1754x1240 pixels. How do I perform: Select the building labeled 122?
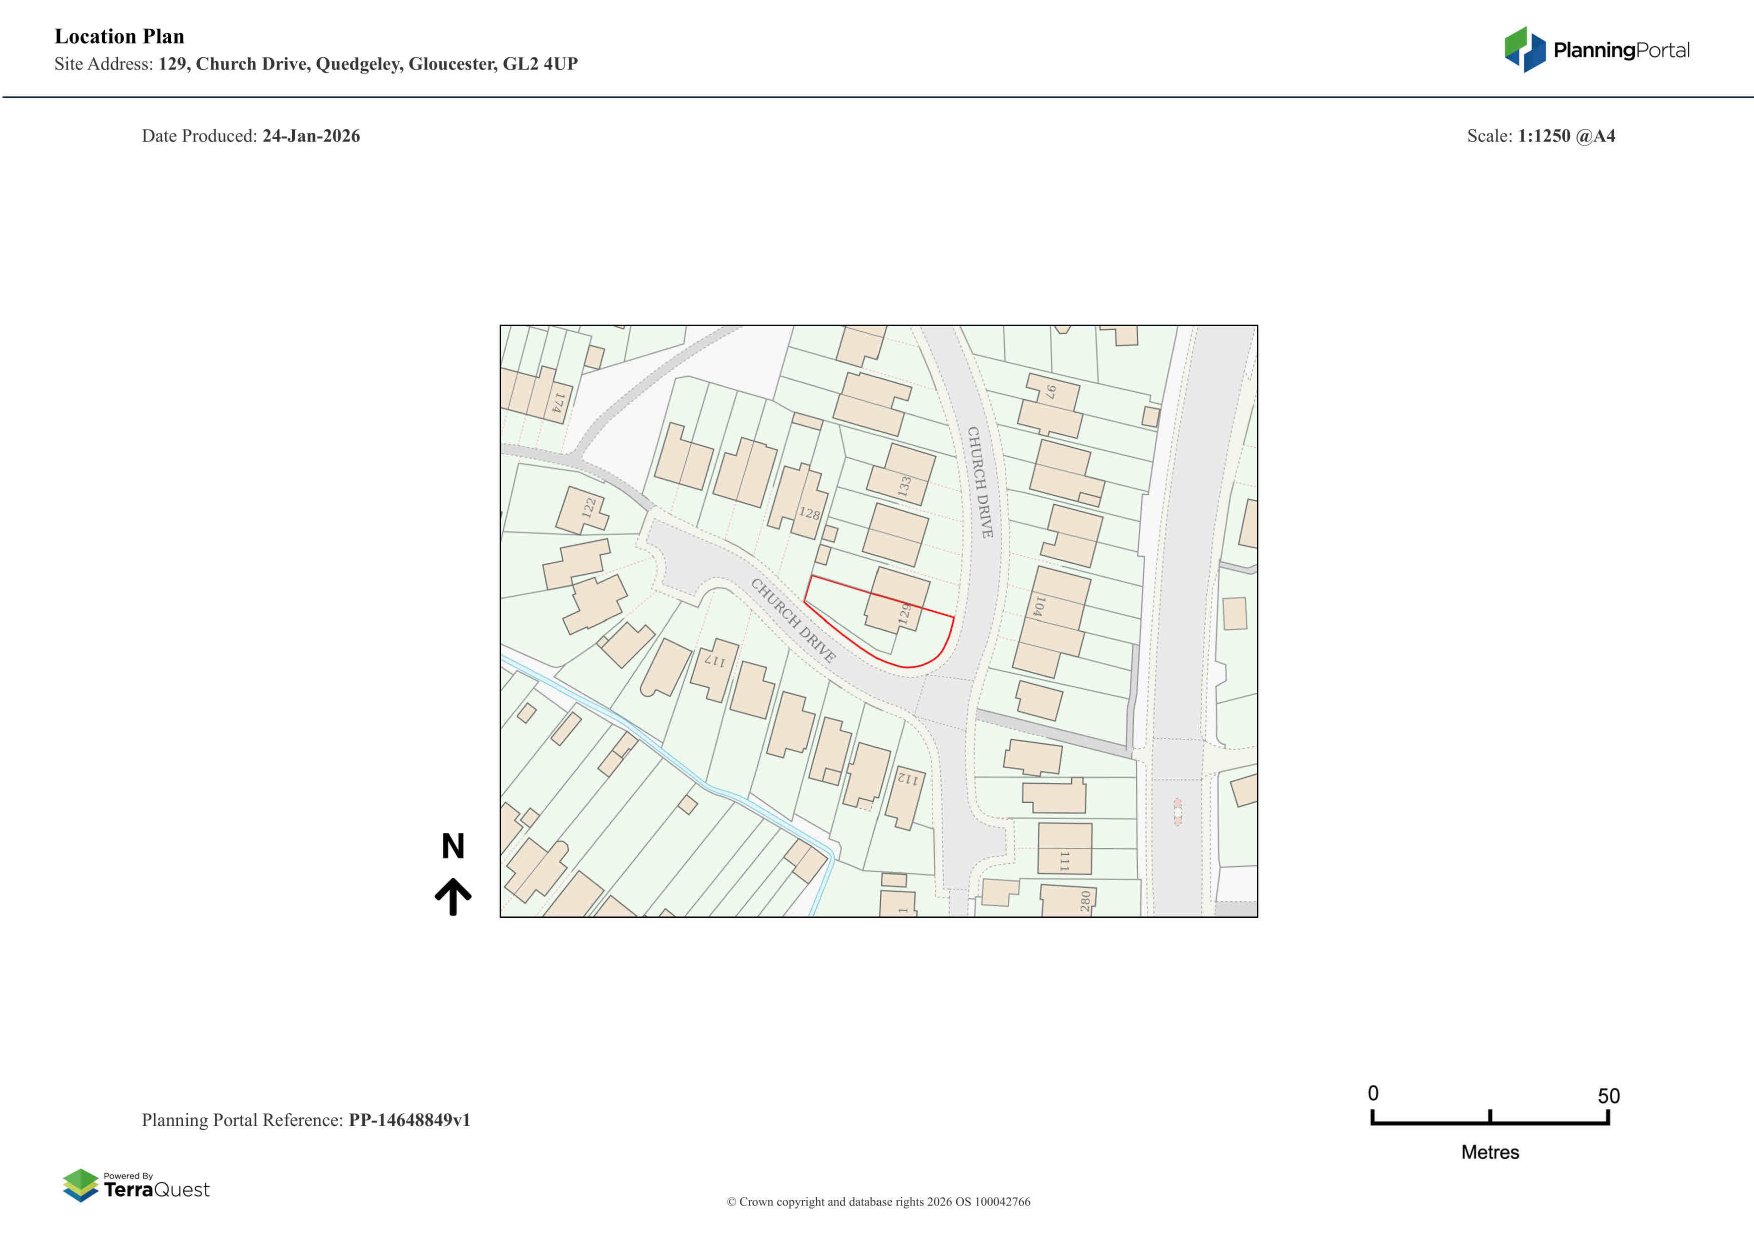(583, 509)
